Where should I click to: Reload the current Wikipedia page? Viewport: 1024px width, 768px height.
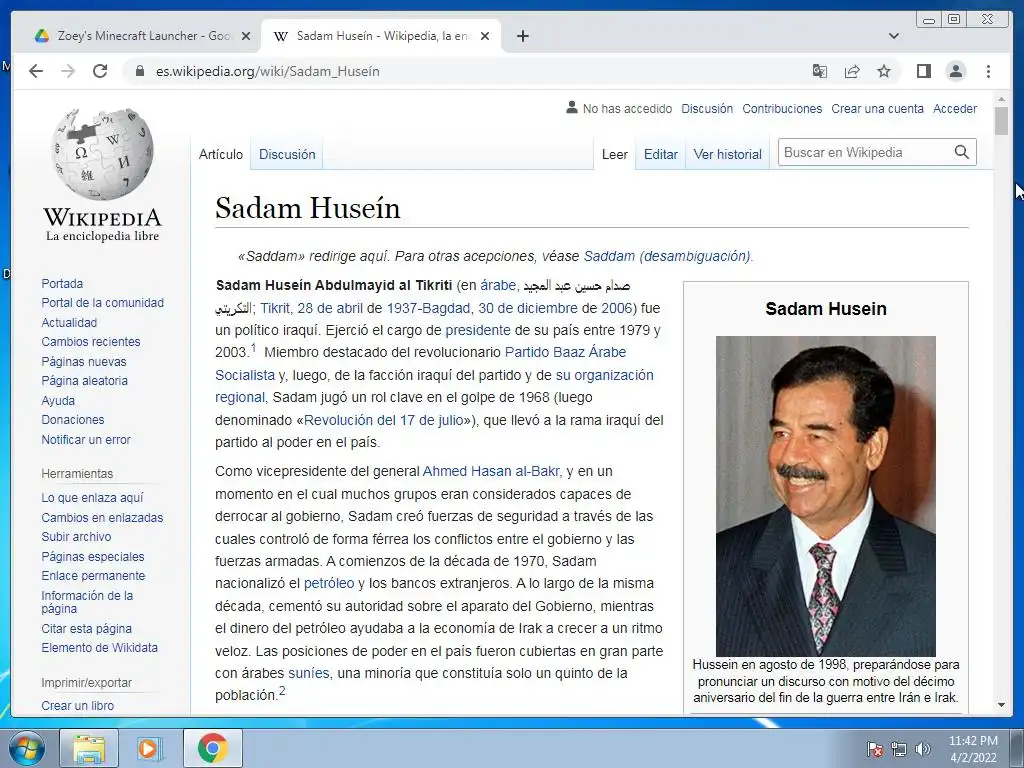(100, 71)
